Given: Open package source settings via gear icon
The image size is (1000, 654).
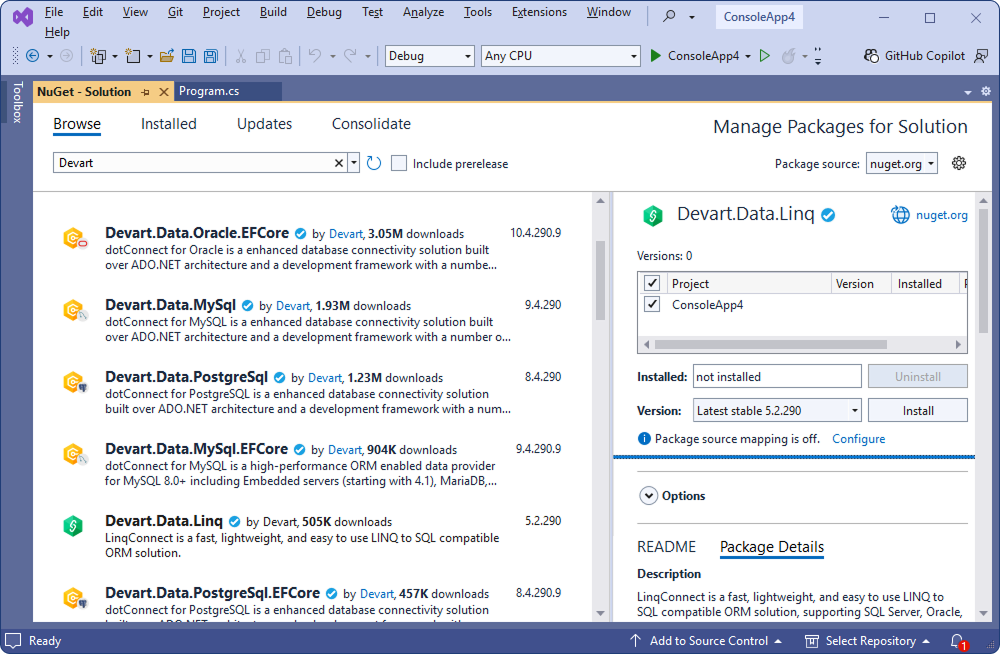Looking at the screenshot, I should [958, 162].
